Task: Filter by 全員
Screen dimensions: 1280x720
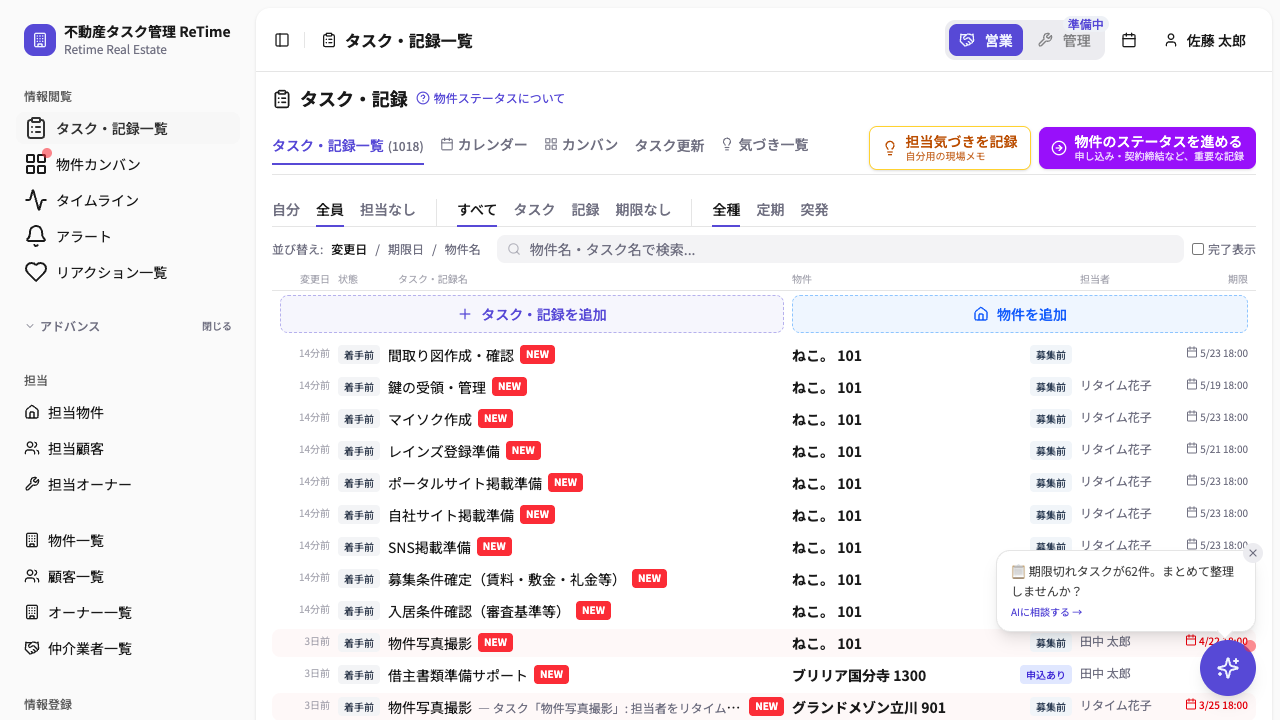Action: (330, 210)
